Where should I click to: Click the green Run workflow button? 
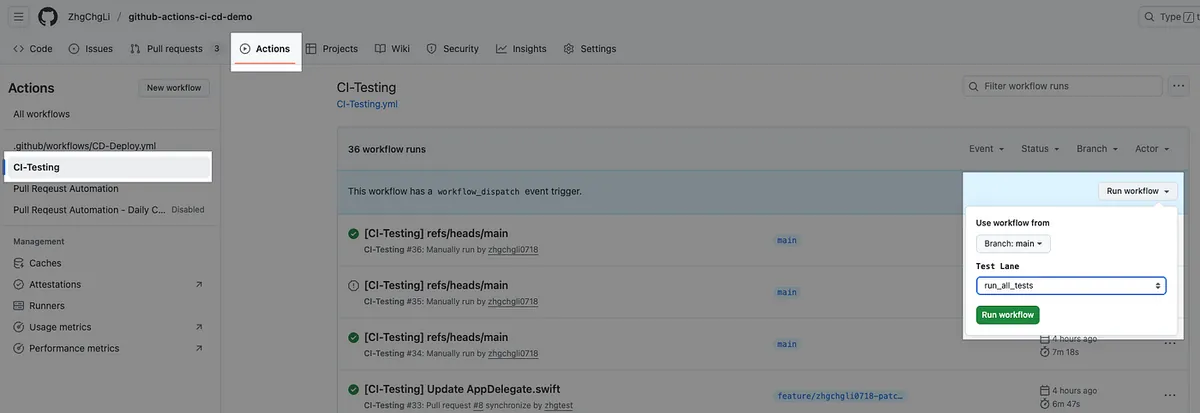1007,315
